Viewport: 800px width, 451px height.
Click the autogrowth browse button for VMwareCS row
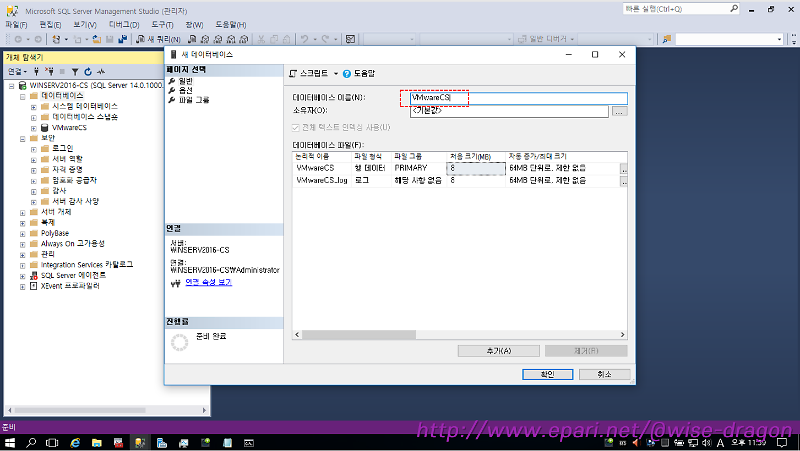[x=623, y=169]
